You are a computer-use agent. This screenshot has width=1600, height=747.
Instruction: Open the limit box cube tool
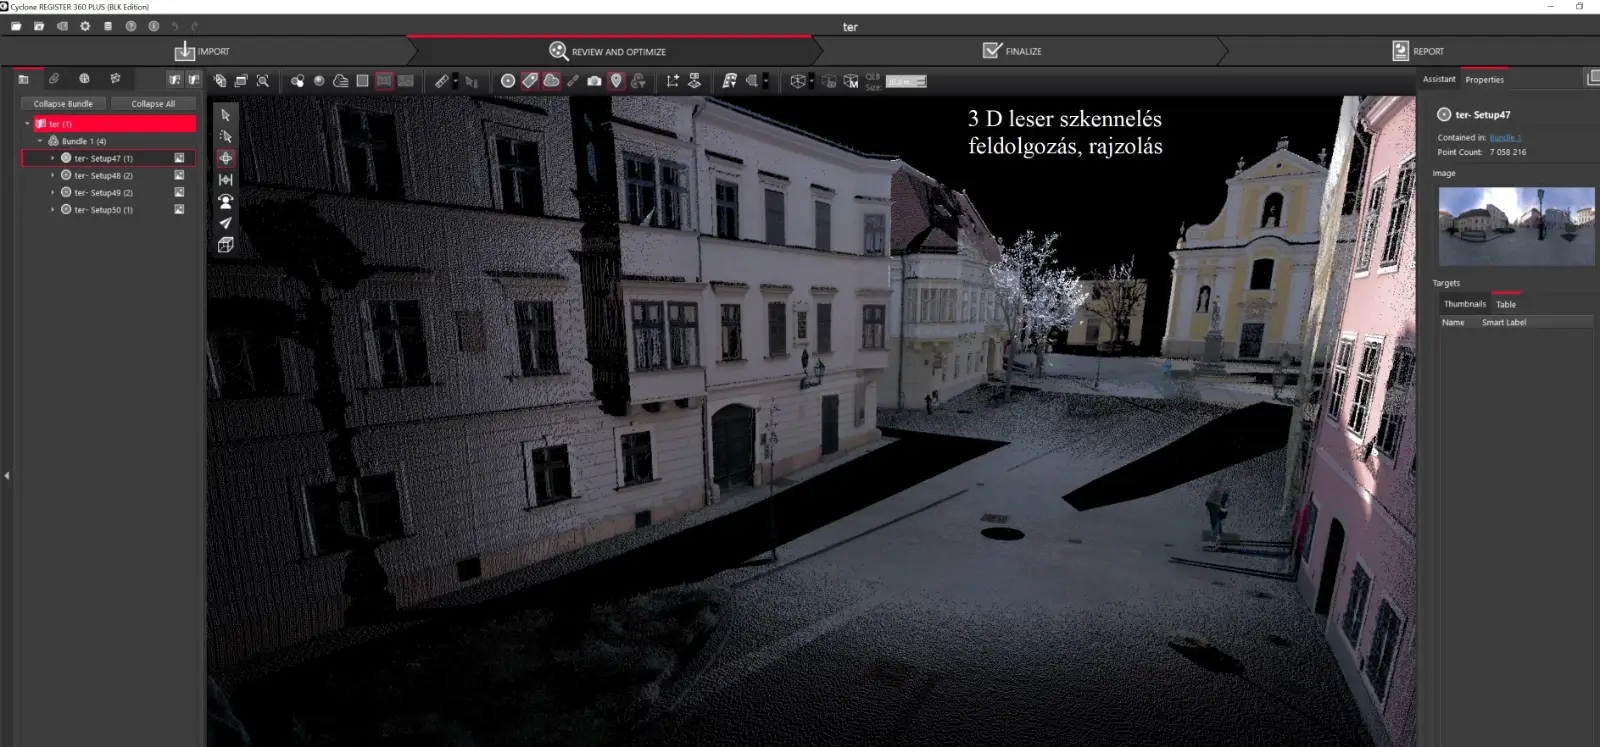click(x=226, y=245)
